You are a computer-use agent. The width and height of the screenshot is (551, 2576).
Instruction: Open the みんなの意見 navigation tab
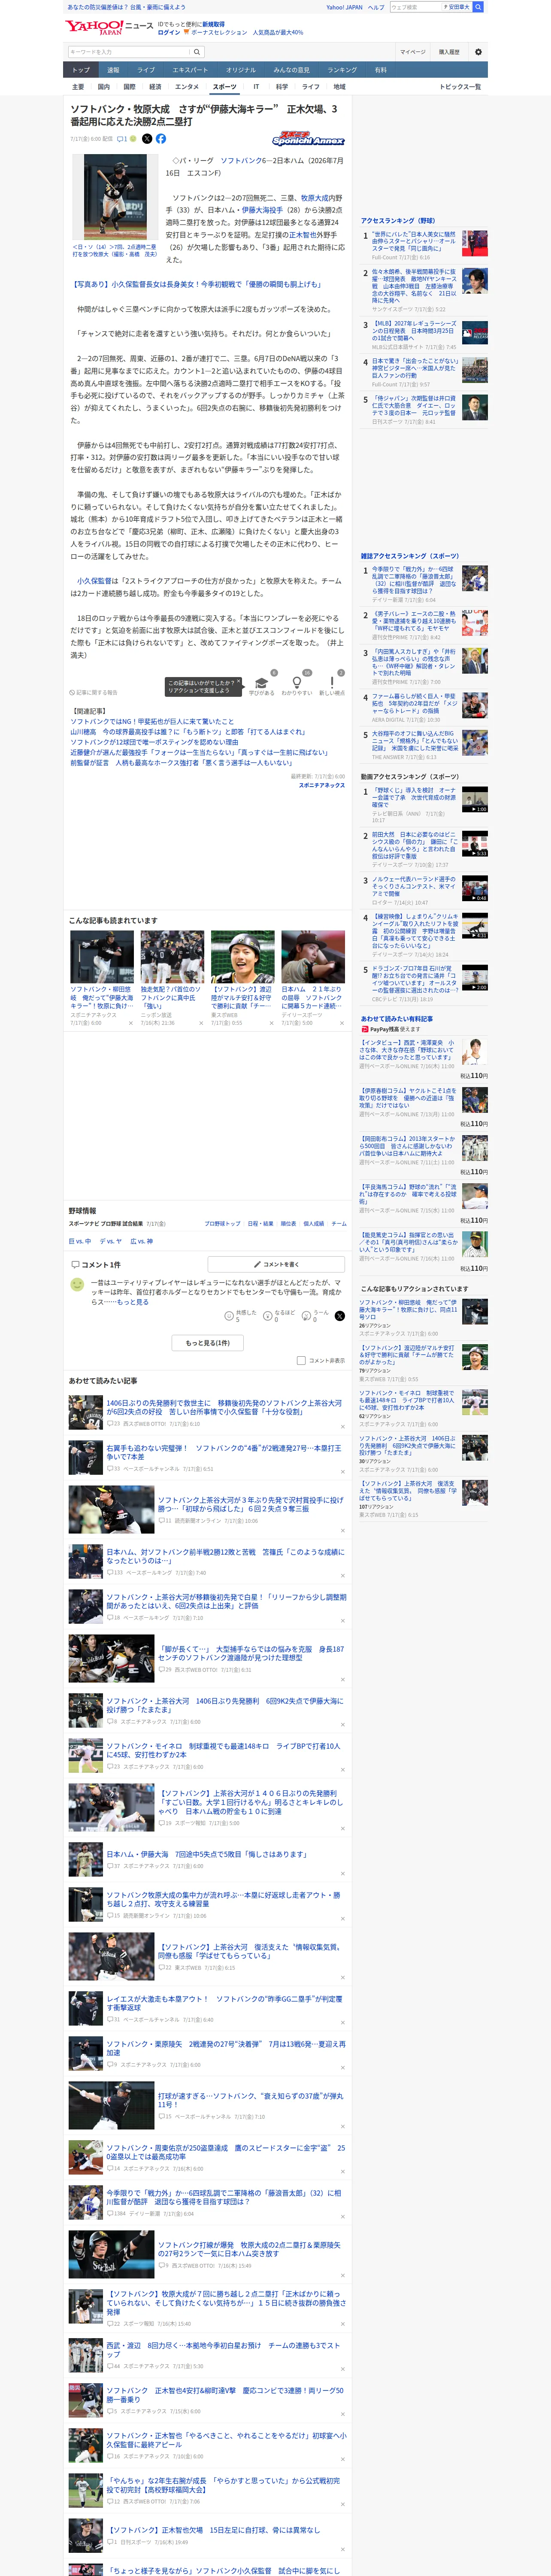pos(291,70)
